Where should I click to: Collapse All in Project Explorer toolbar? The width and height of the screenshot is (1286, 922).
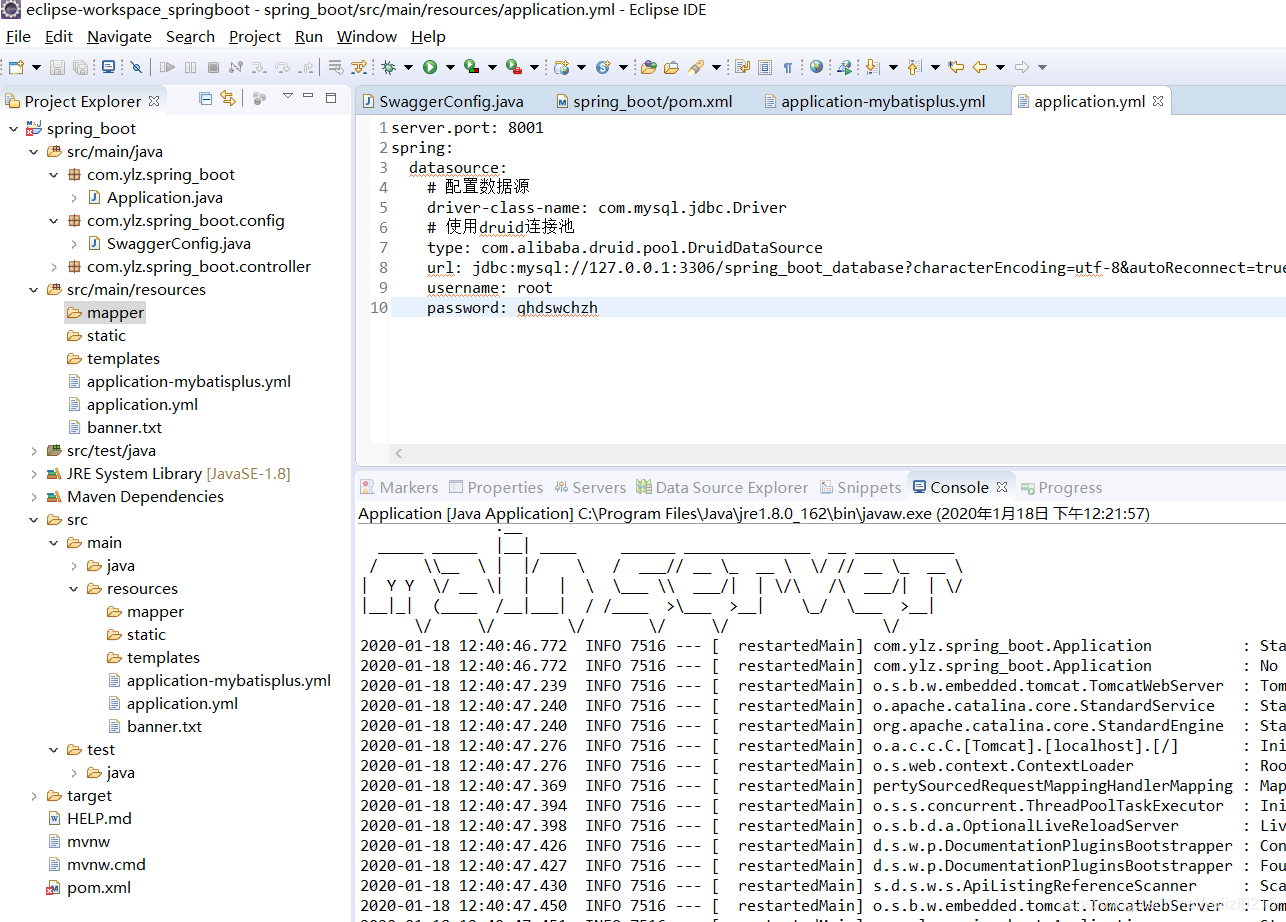tap(206, 100)
